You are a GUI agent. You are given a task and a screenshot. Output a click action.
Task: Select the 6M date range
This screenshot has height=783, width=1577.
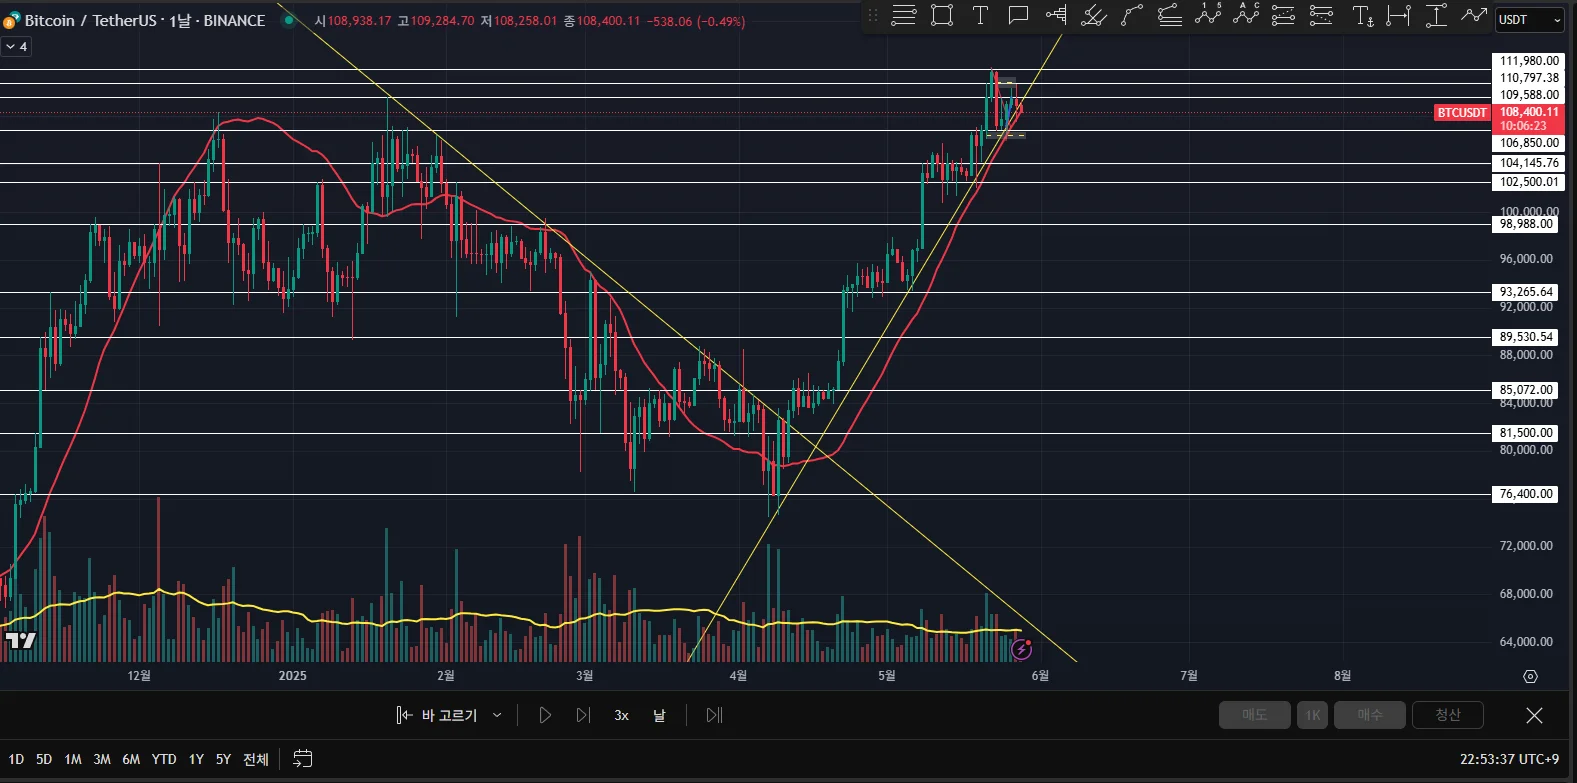tap(131, 759)
